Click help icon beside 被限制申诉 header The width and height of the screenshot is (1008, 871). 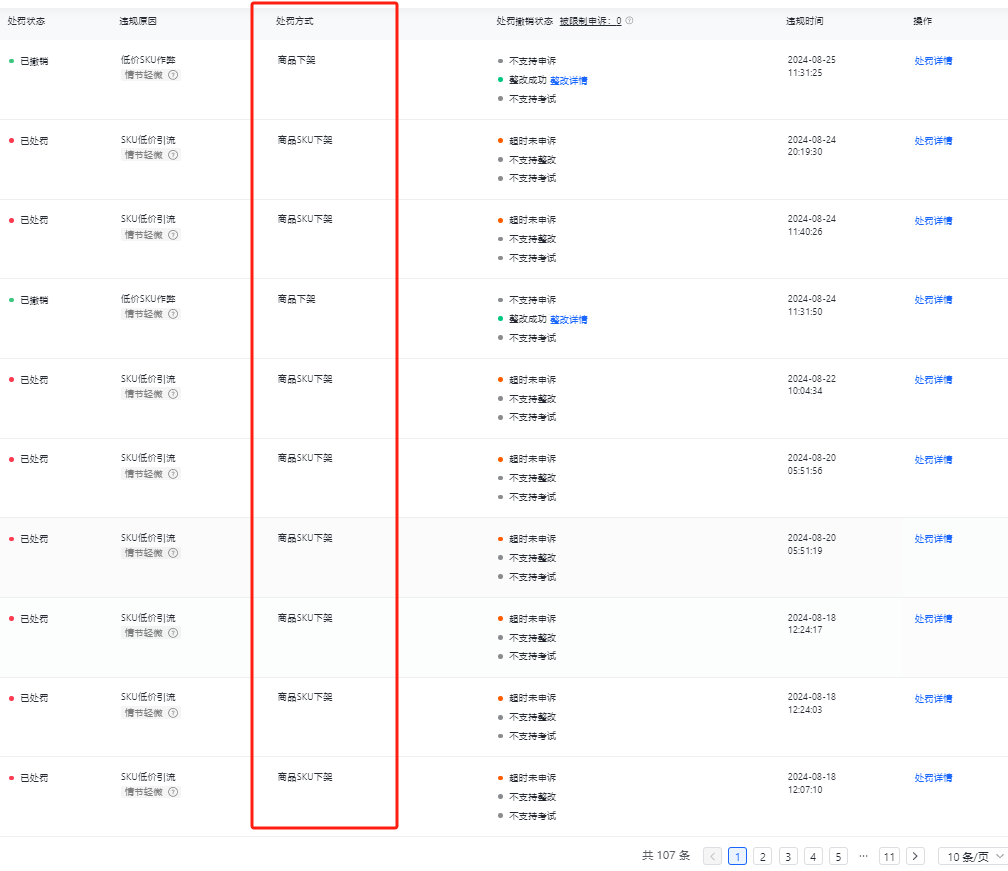[630, 21]
